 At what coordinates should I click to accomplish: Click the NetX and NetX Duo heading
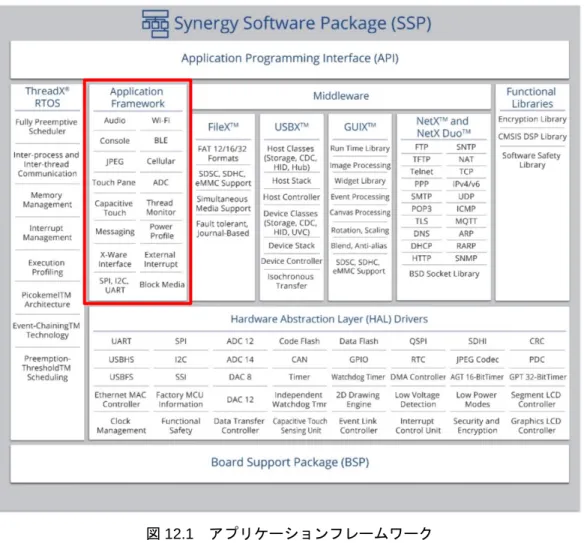point(442,127)
